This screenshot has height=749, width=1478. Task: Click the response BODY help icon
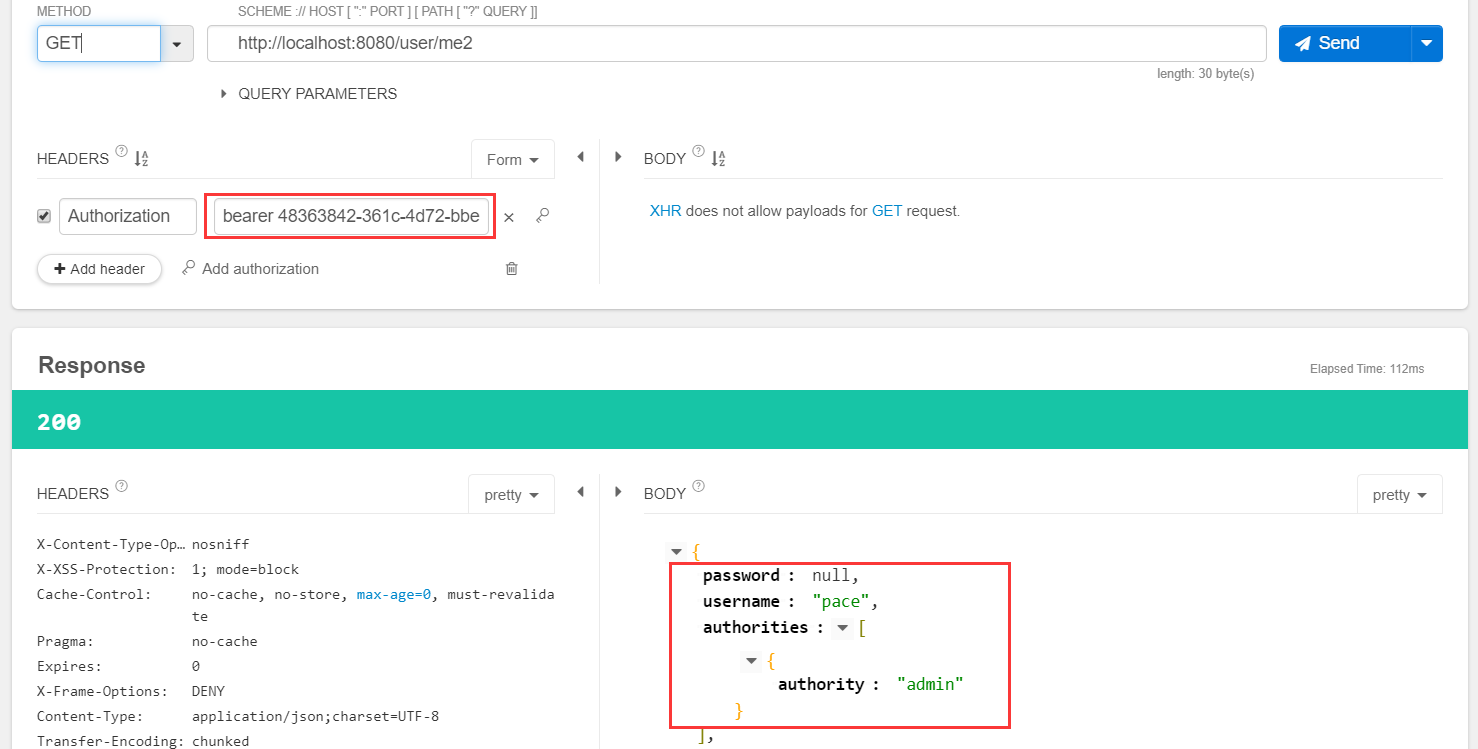tap(699, 486)
